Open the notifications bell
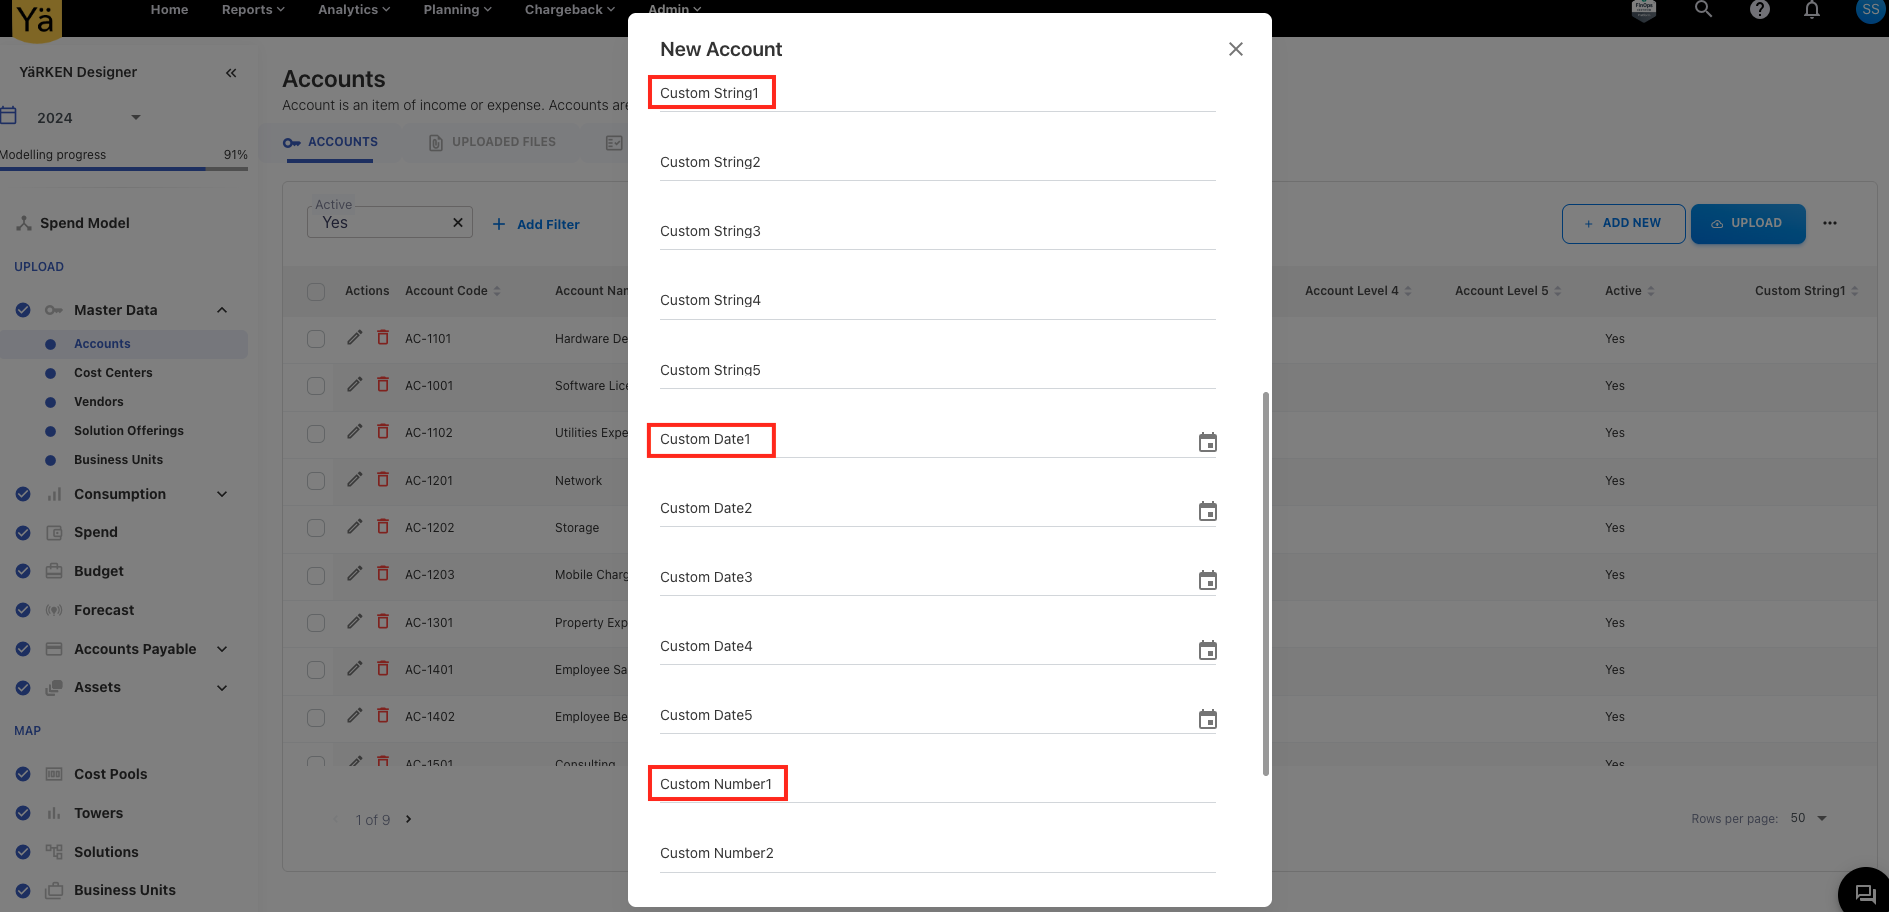This screenshot has height=912, width=1889. click(x=1811, y=10)
